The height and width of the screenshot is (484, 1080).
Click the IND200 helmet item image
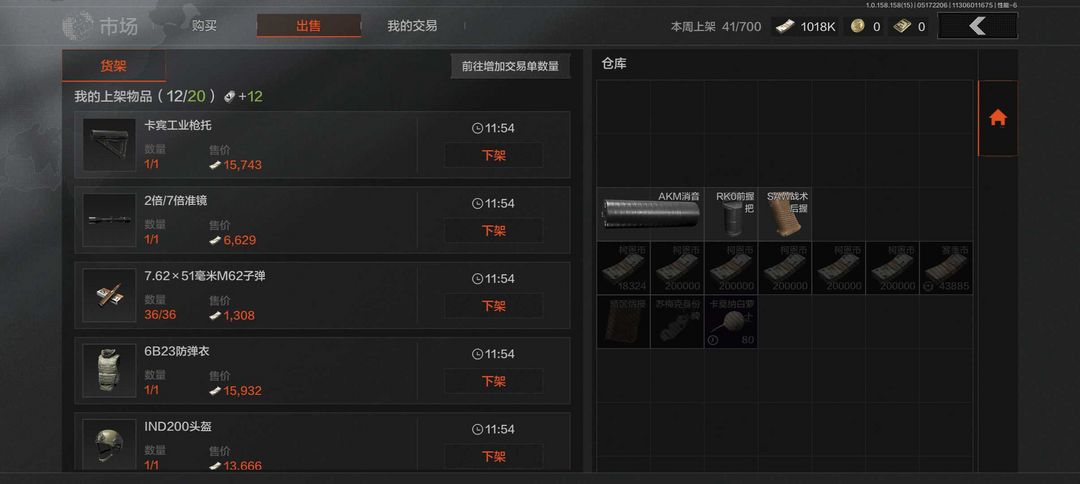tap(110, 445)
